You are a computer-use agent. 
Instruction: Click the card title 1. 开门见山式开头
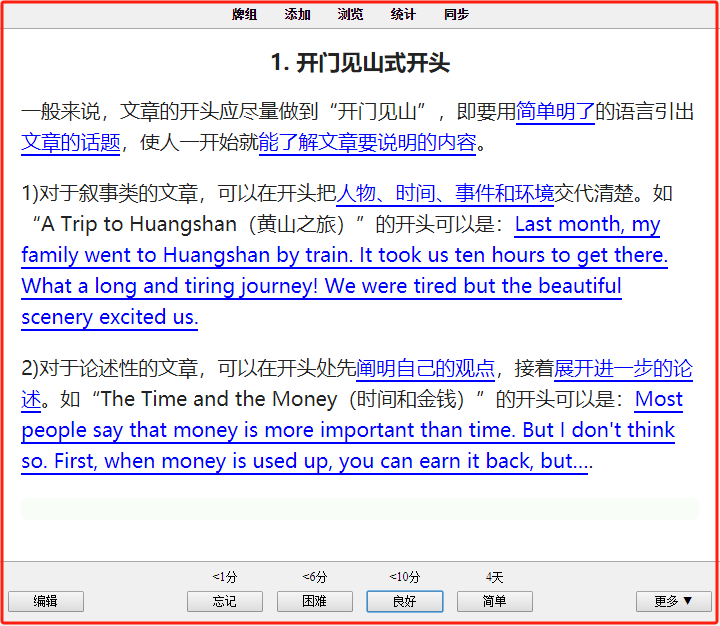pyautogui.click(x=360, y=62)
